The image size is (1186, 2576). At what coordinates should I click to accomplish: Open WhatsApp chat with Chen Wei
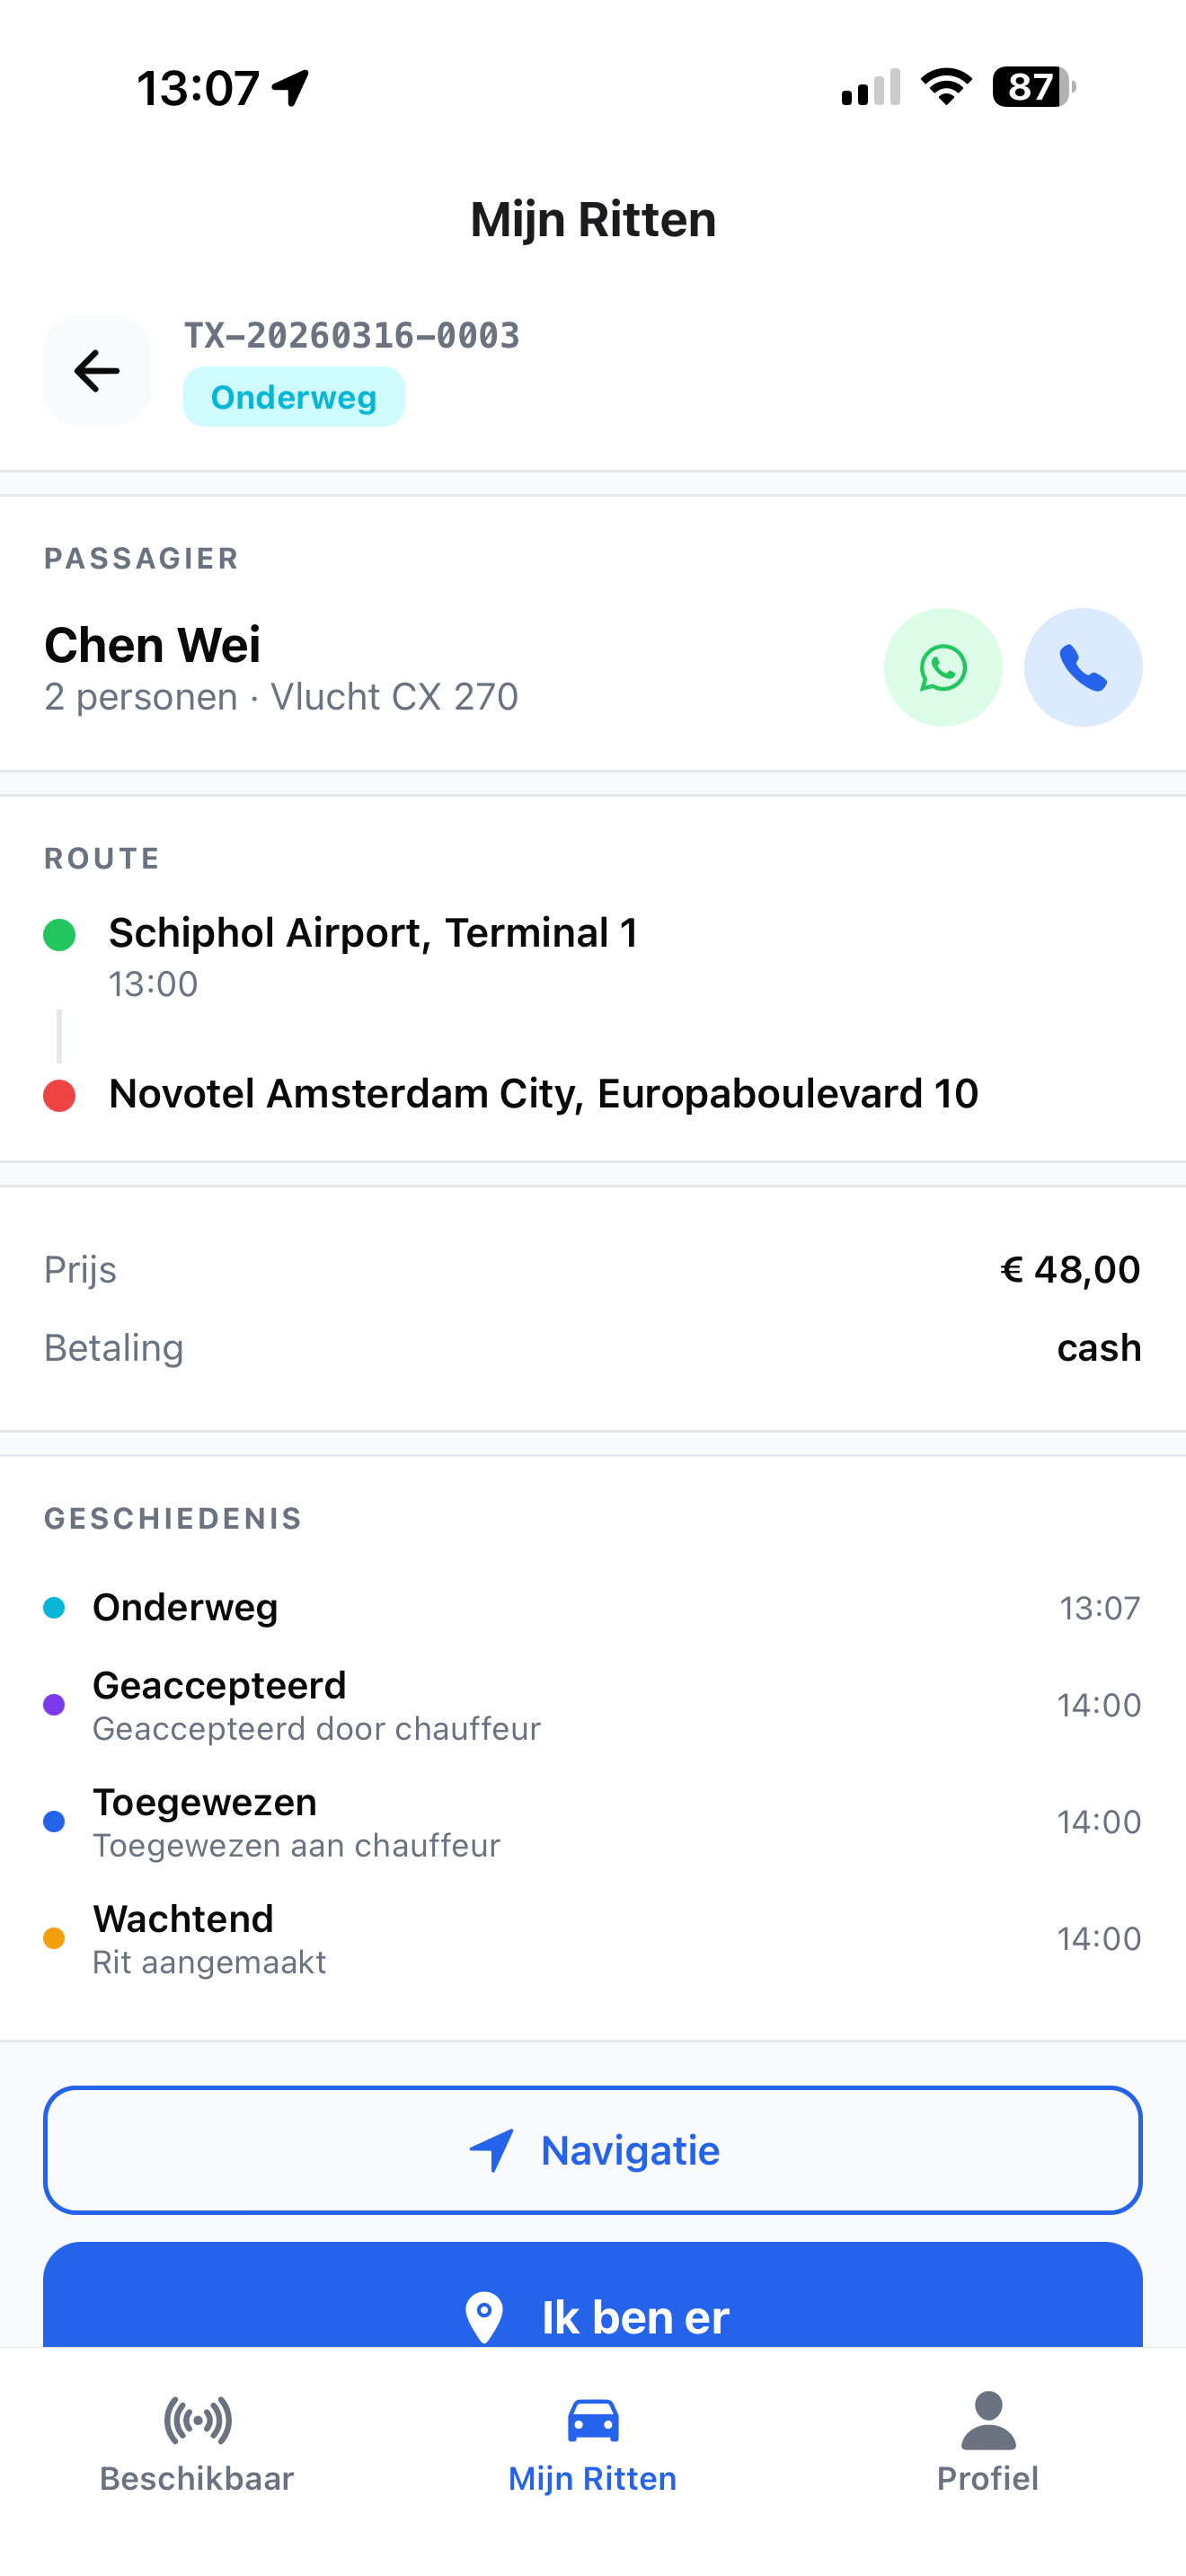[x=943, y=667]
